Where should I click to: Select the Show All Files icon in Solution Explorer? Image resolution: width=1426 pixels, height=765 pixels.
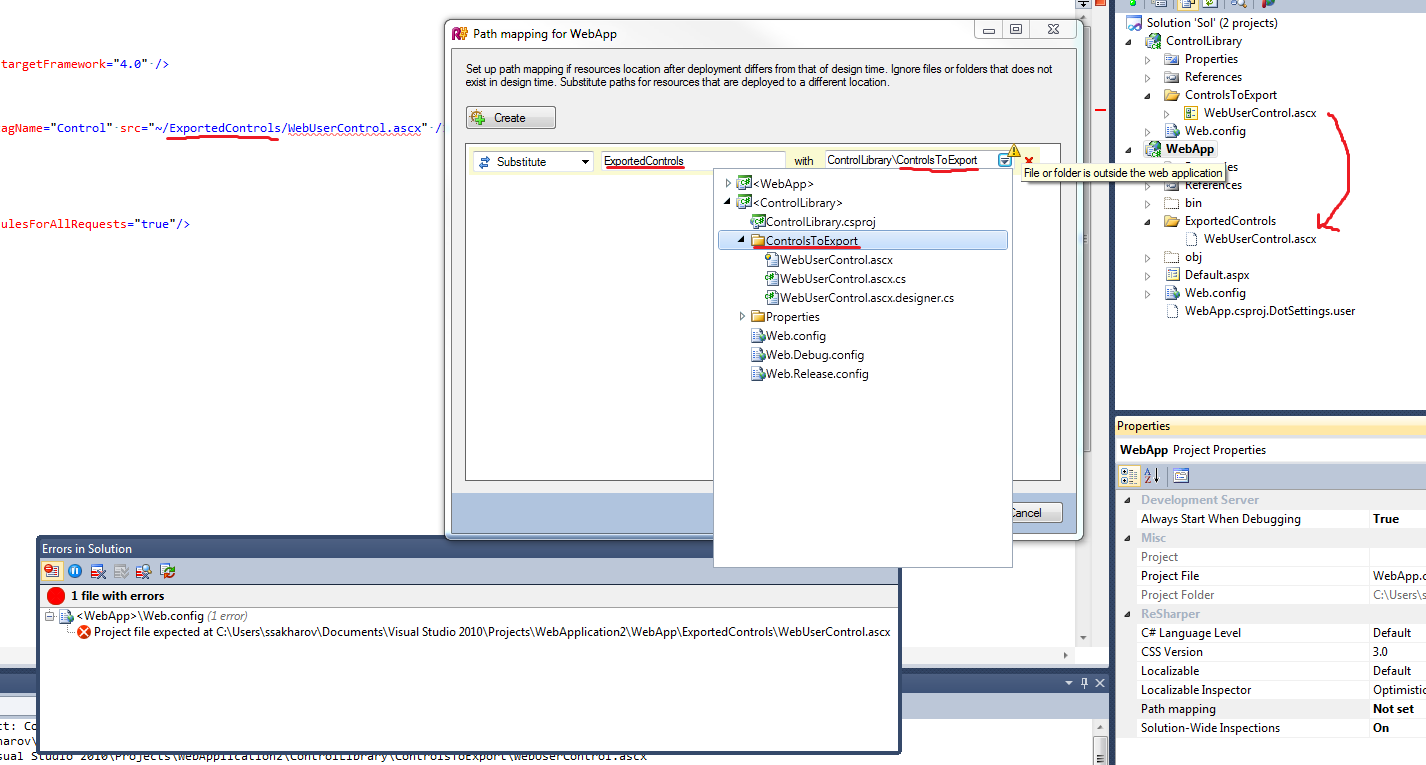pyautogui.click(x=1186, y=7)
